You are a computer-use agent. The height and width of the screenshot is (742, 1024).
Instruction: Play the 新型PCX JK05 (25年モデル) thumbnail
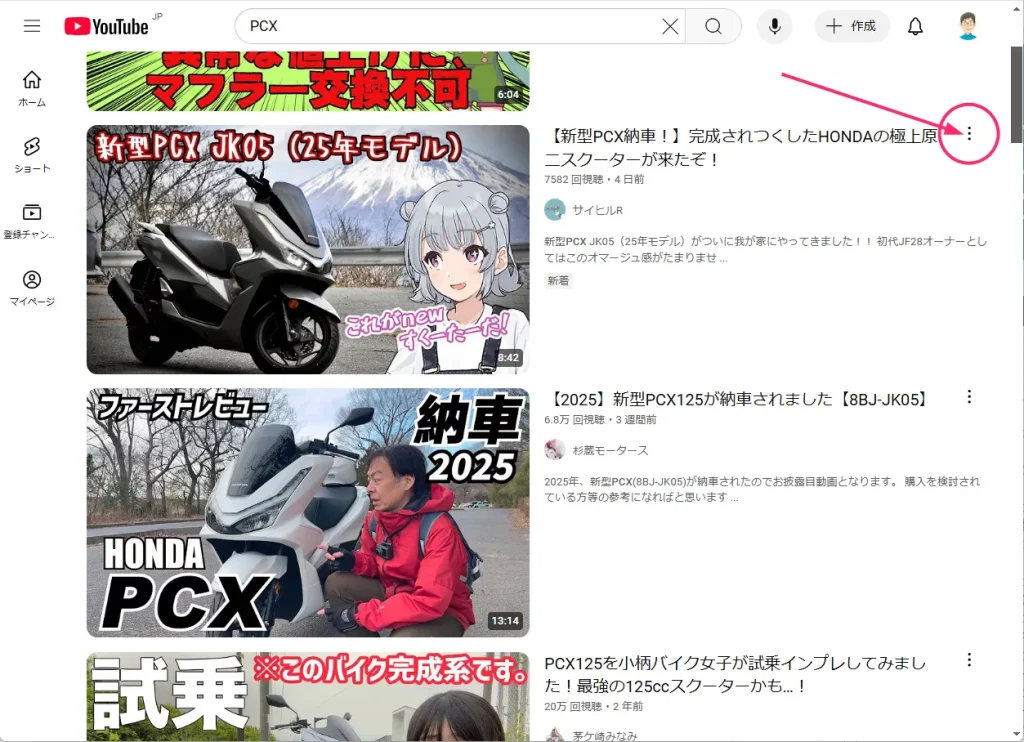[x=308, y=250]
